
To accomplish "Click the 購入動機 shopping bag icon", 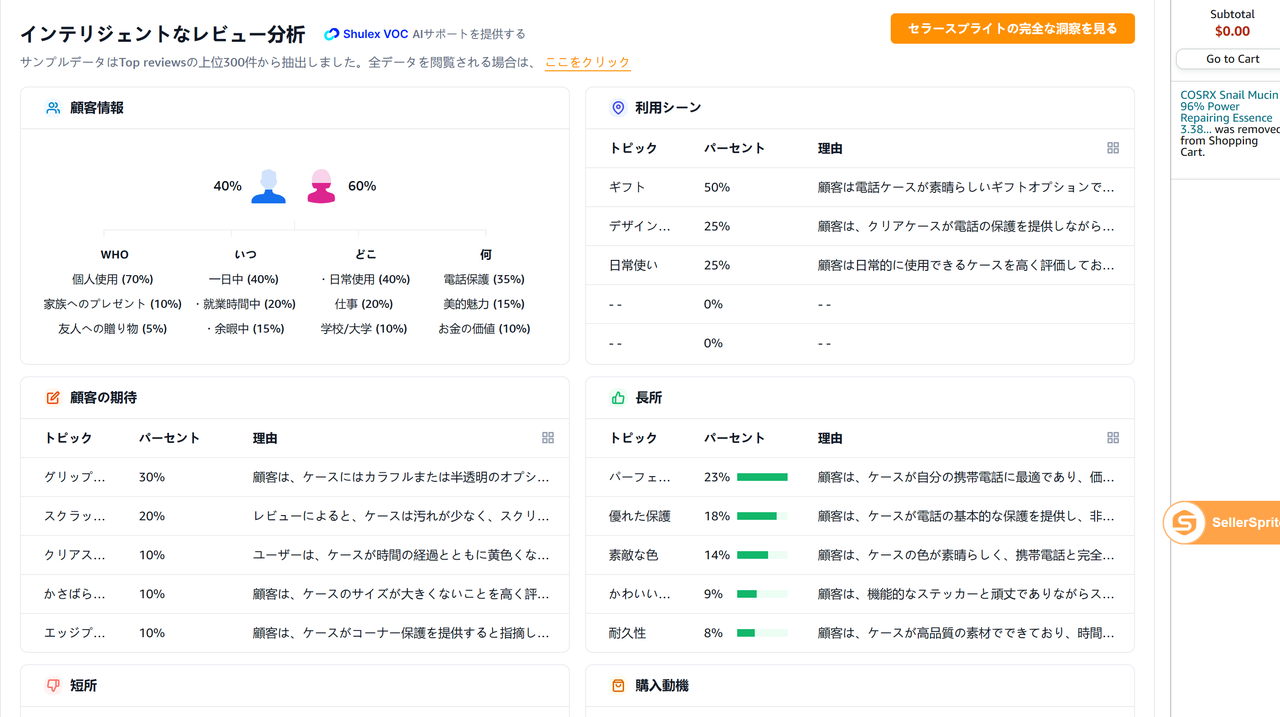I will pyautogui.click(x=618, y=686).
